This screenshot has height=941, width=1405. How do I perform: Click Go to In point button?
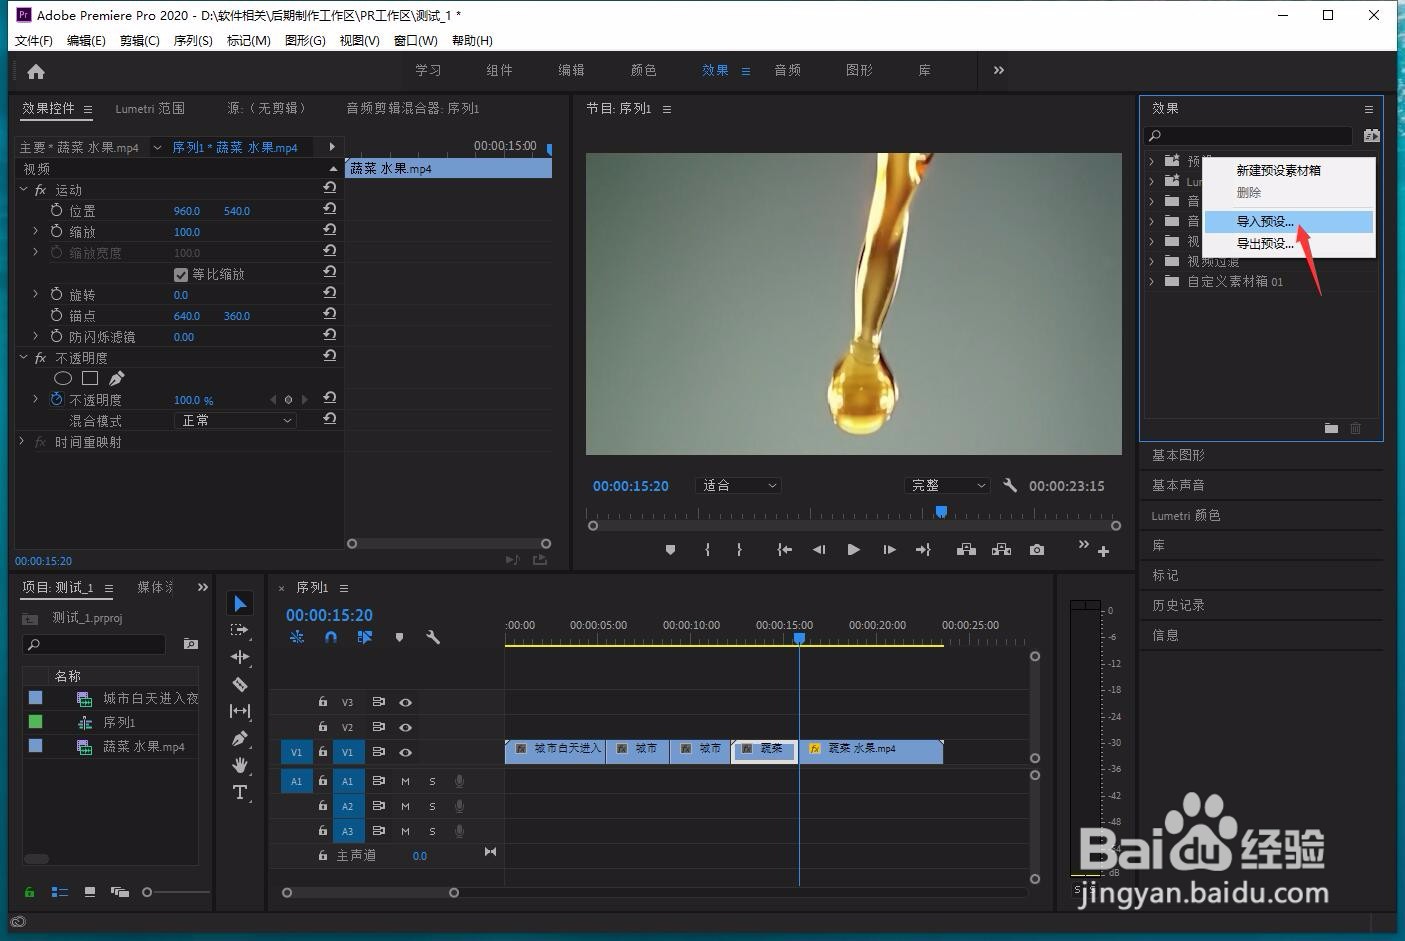point(785,549)
